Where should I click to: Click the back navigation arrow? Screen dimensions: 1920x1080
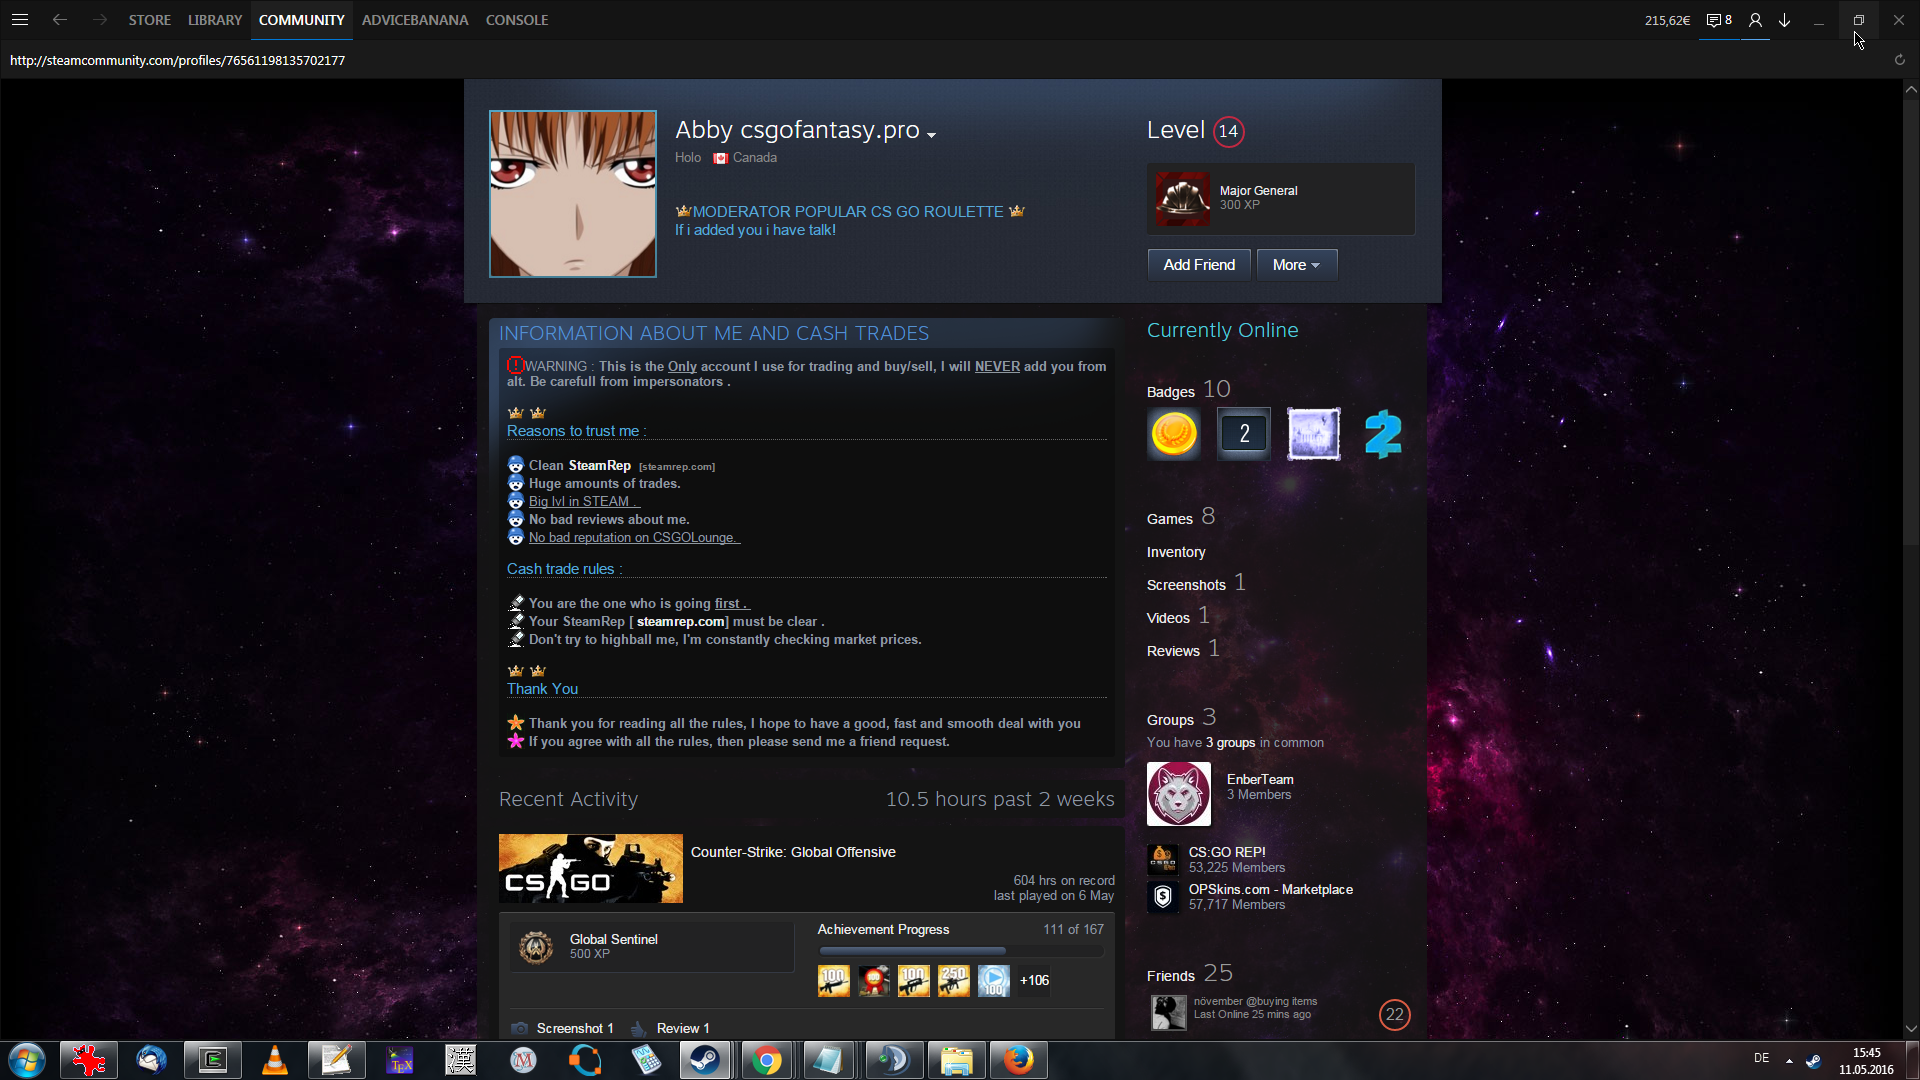click(x=60, y=20)
